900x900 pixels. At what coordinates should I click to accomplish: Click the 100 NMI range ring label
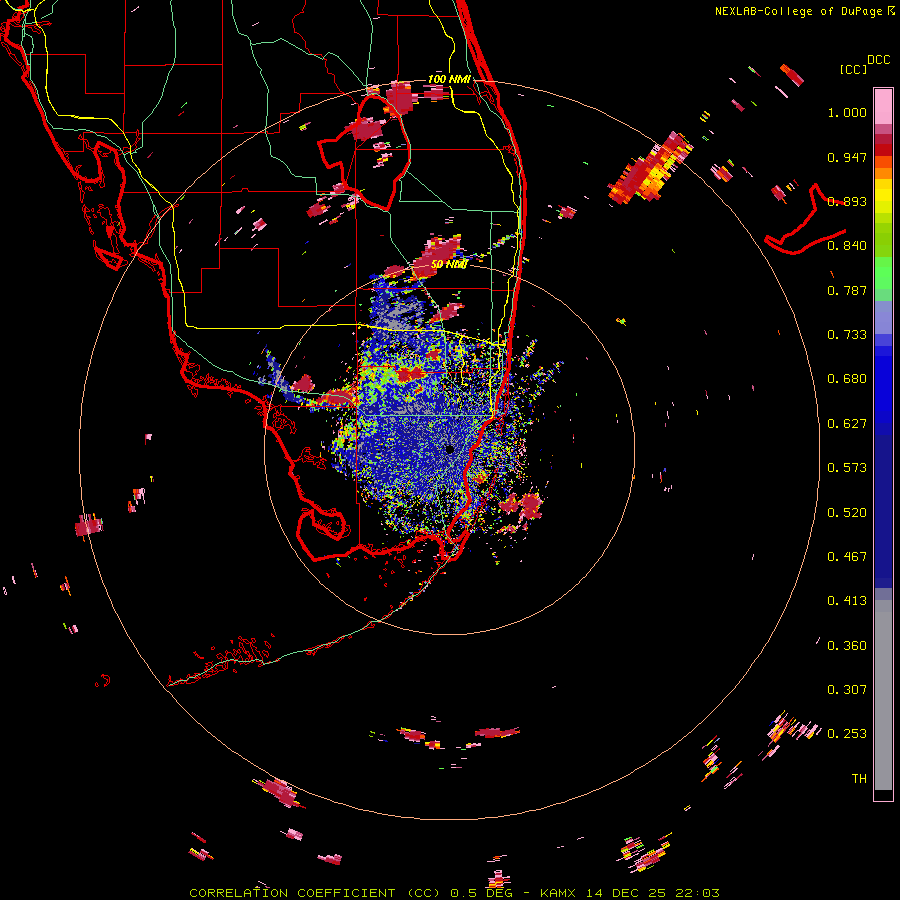click(449, 79)
